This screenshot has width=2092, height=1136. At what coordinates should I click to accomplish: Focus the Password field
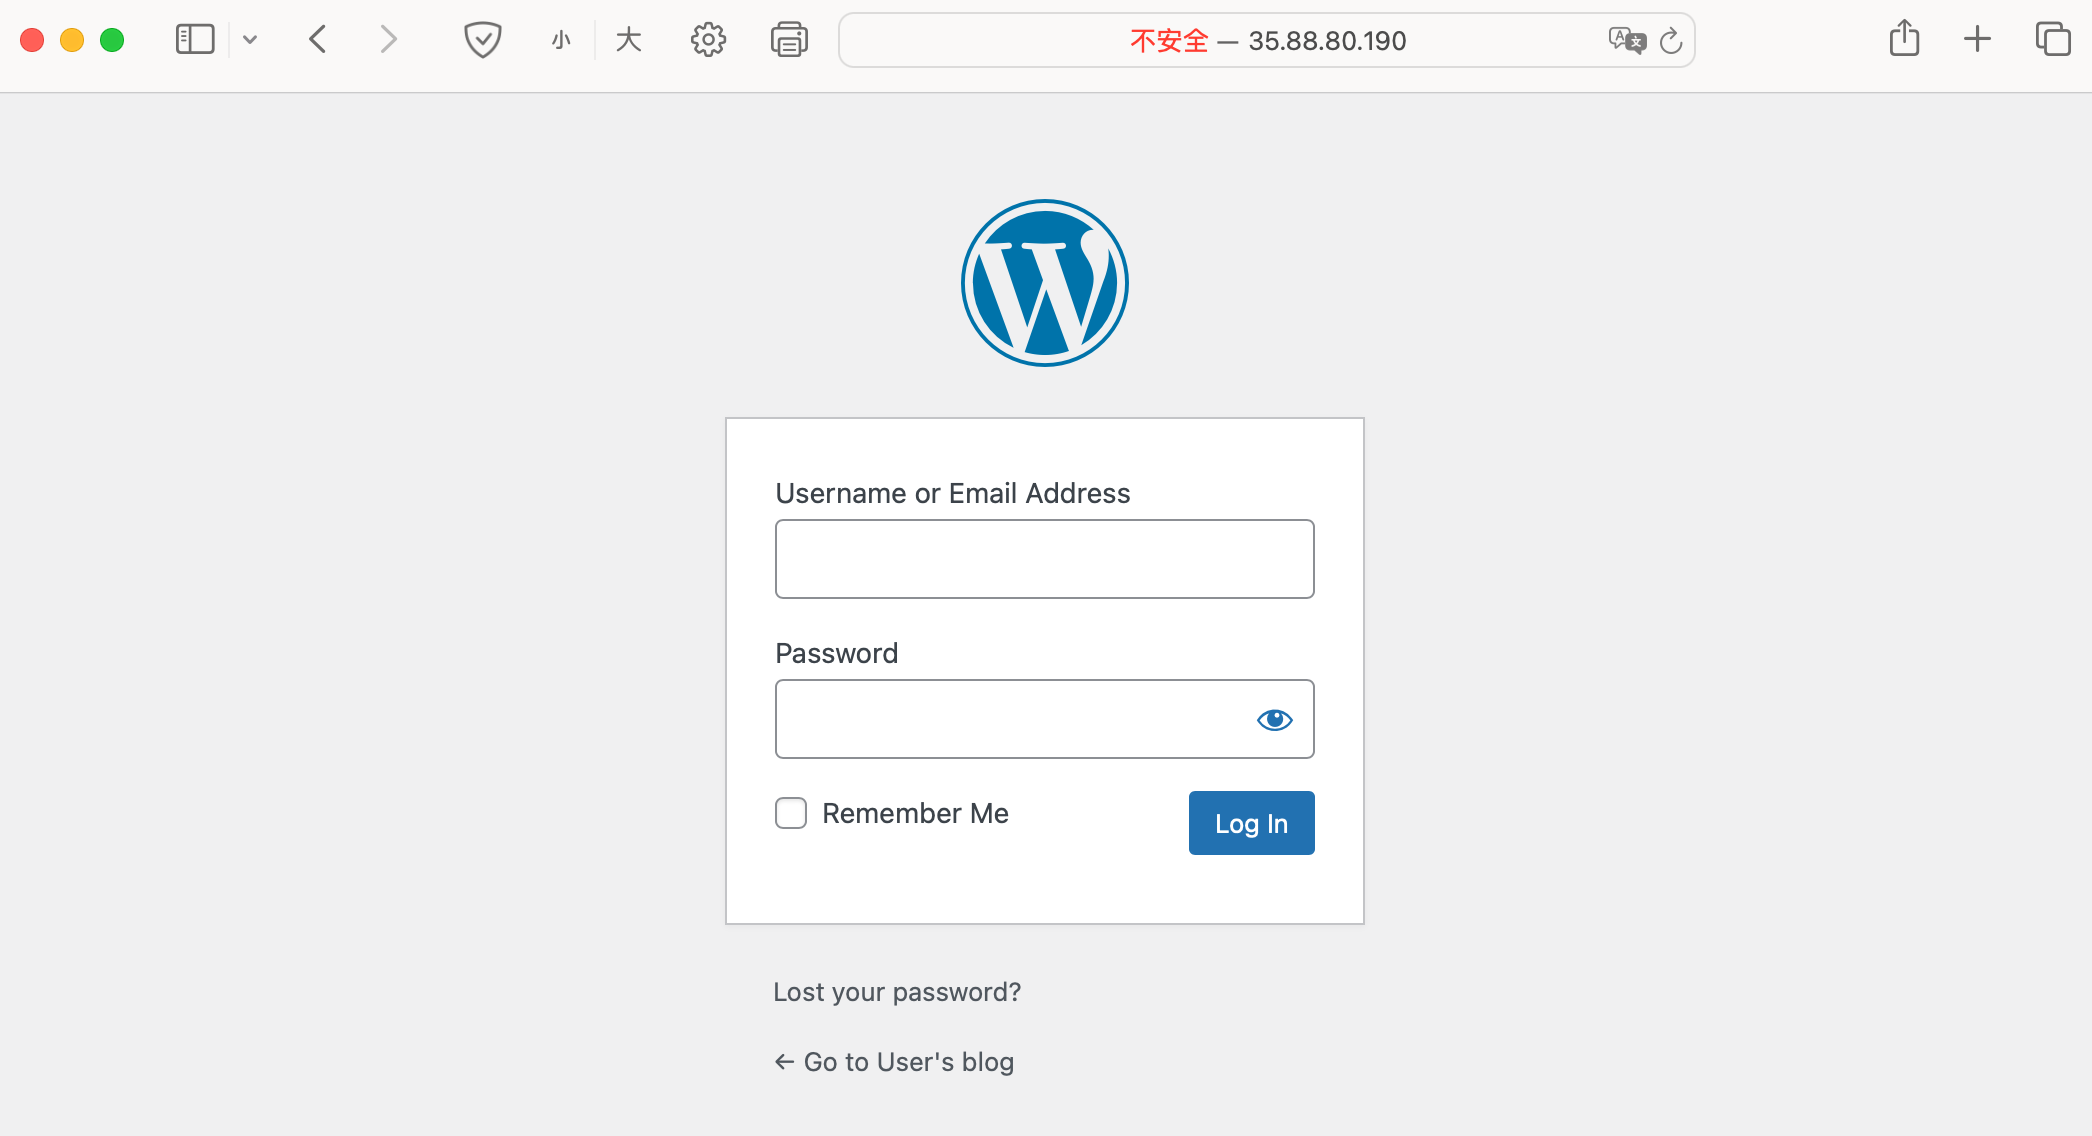click(x=1045, y=719)
